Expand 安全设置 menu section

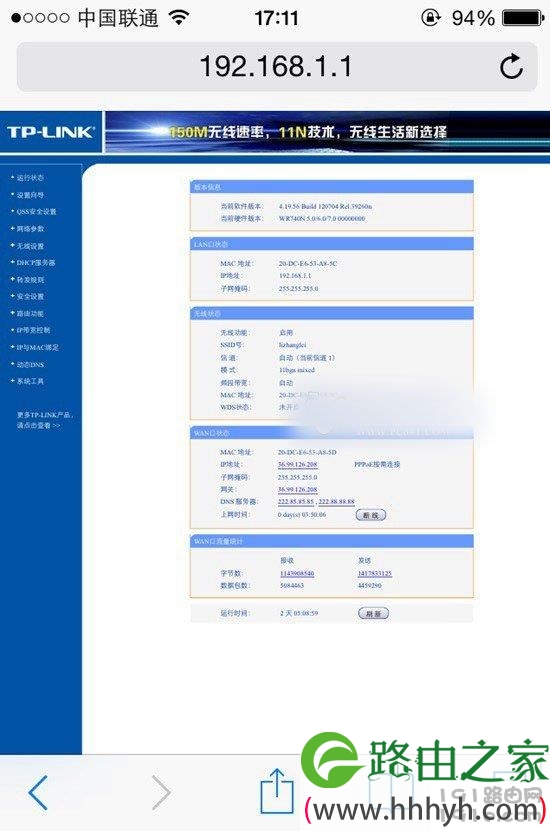pyautogui.click(x=30, y=296)
